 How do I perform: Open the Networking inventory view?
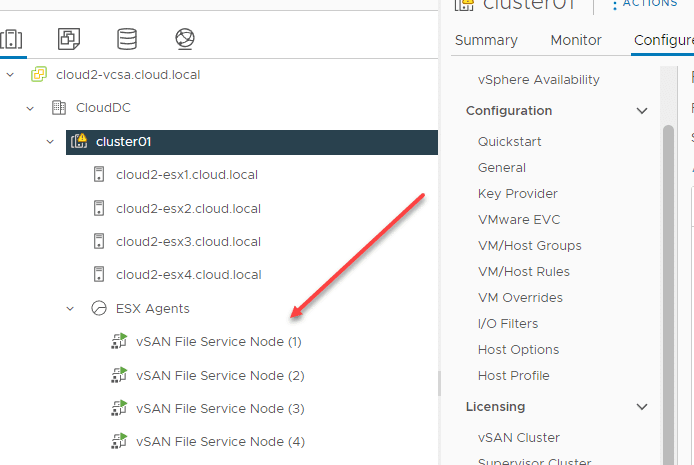[185, 39]
